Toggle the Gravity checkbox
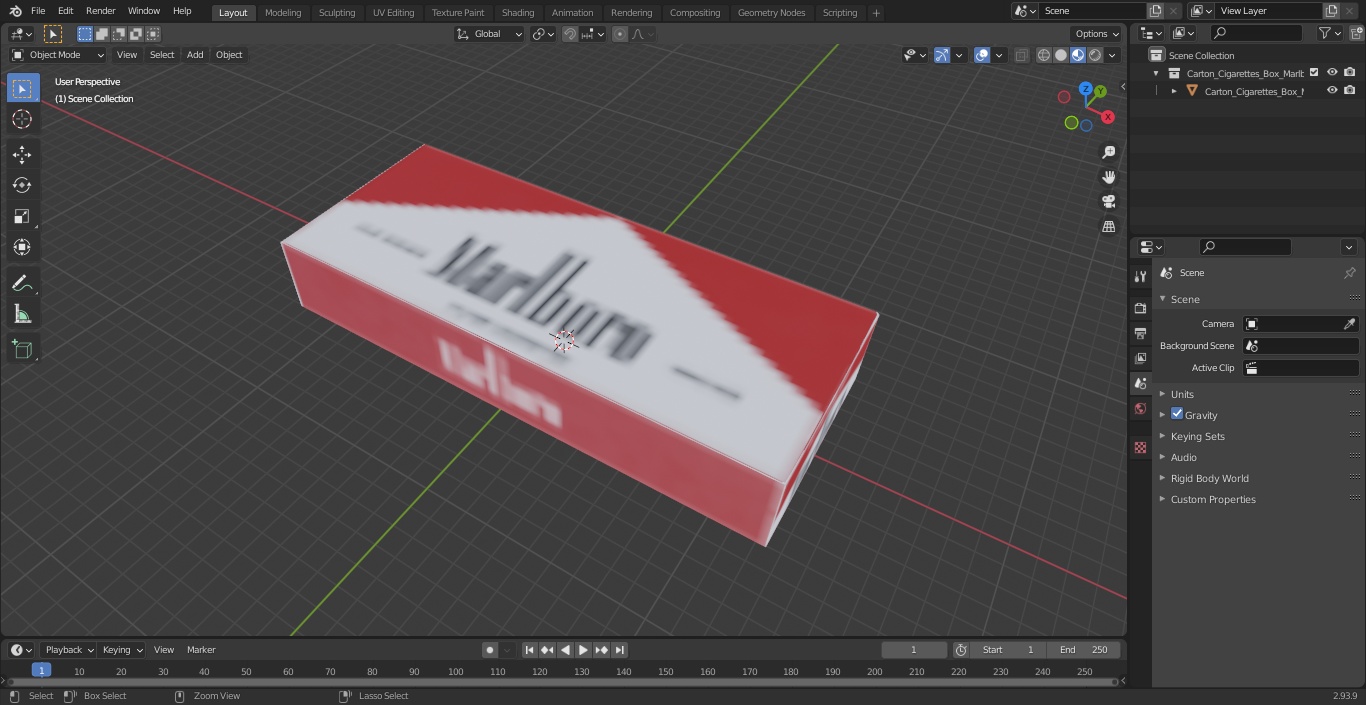This screenshot has width=1366, height=705. click(1177, 414)
